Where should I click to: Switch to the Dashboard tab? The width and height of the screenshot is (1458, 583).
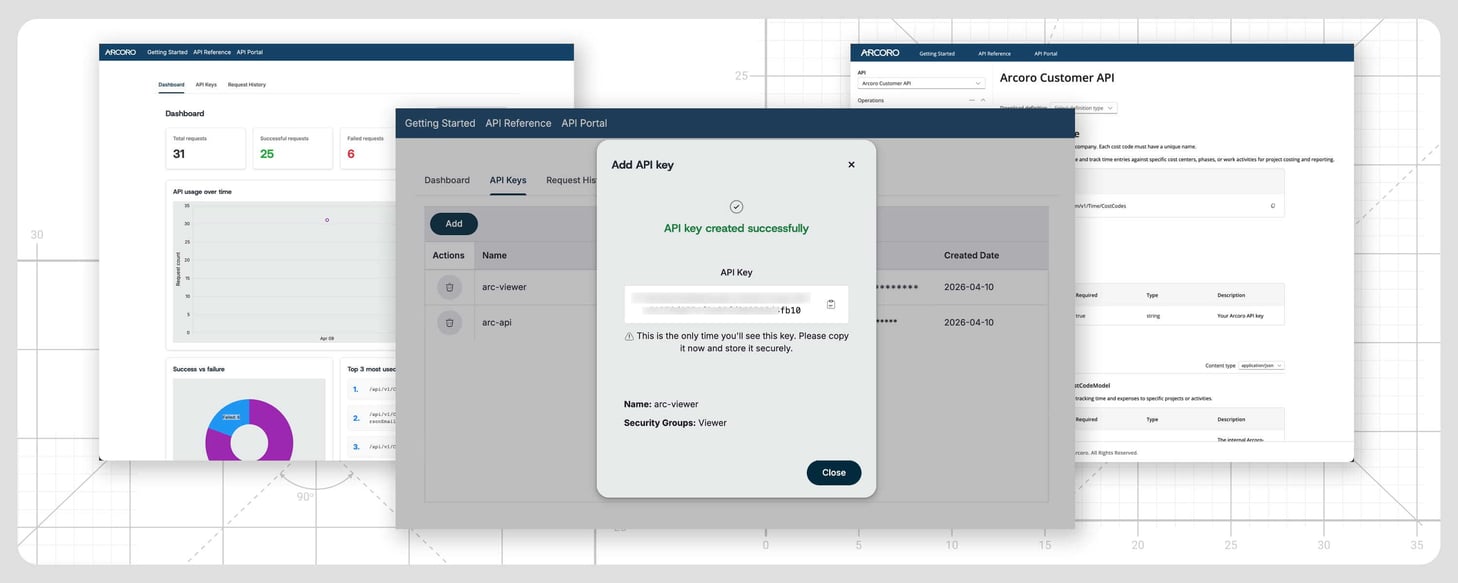pos(447,180)
